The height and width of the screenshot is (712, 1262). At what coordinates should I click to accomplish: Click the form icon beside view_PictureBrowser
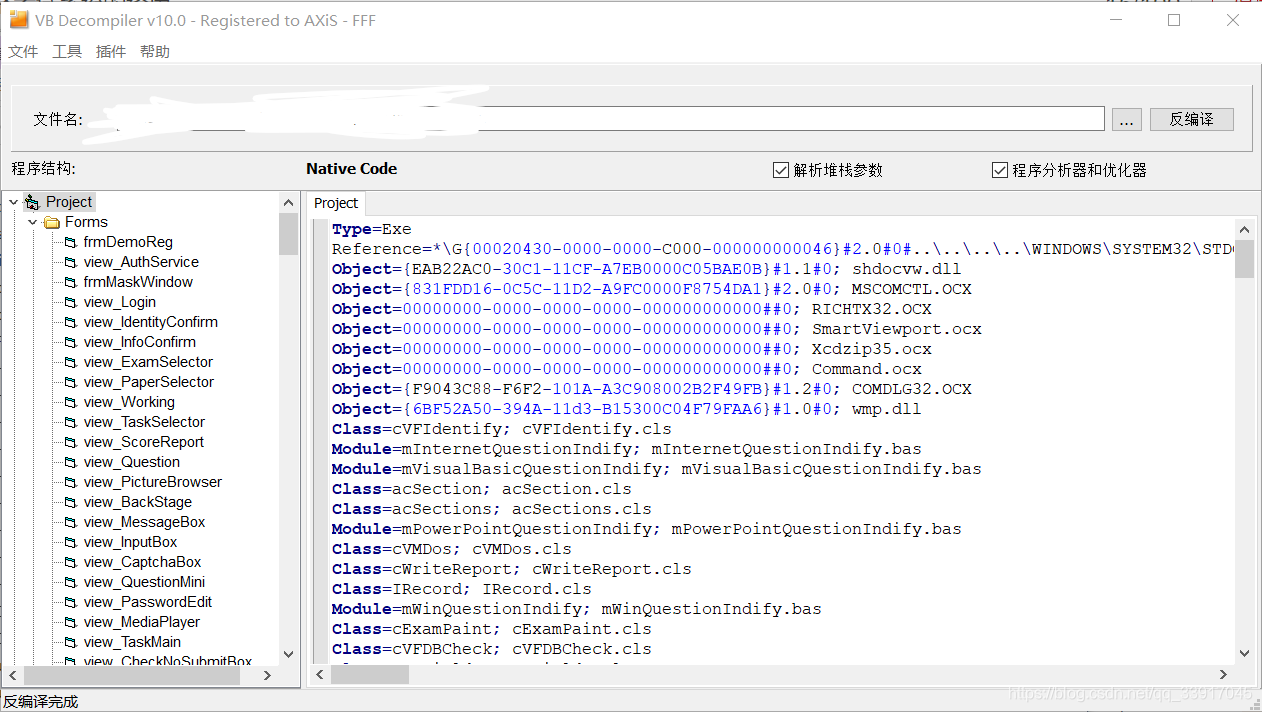pyautogui.click(x=71, y=482)
